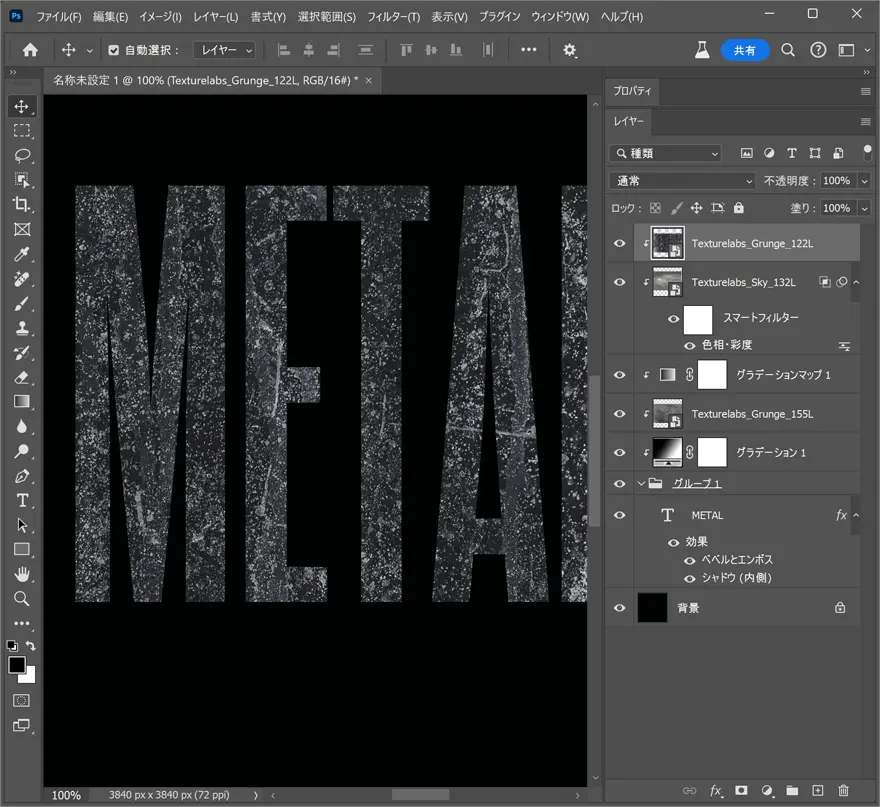Select the Crop tool

[22, 205]
